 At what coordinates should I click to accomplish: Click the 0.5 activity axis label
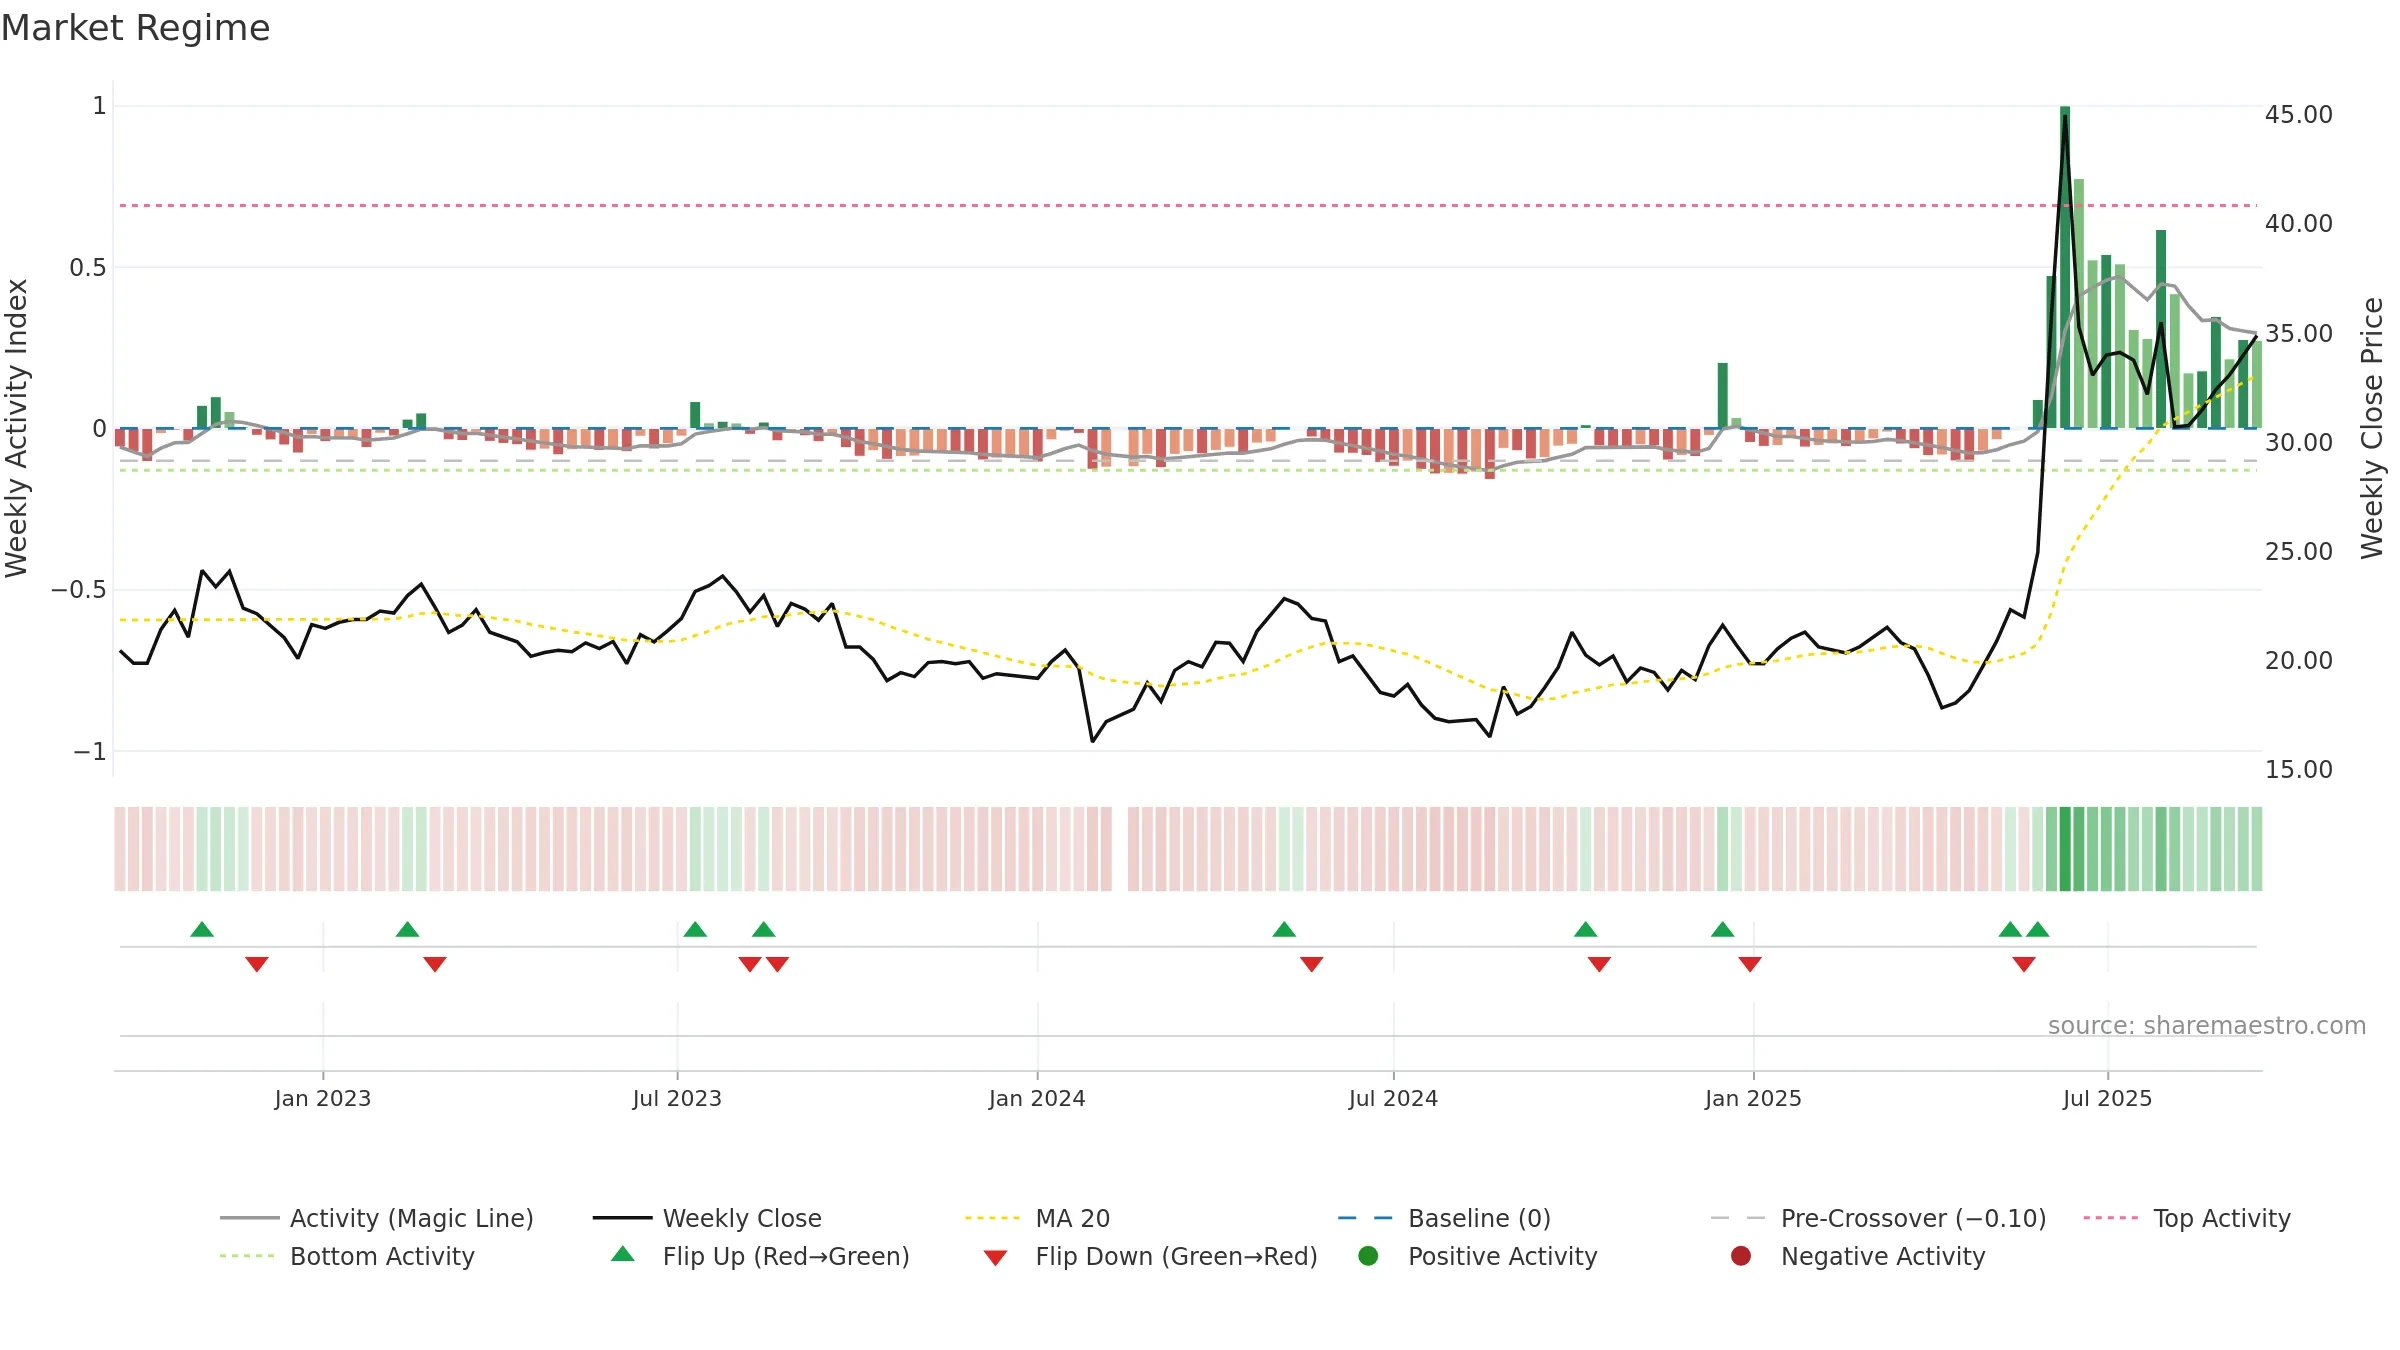pos(88,268)
